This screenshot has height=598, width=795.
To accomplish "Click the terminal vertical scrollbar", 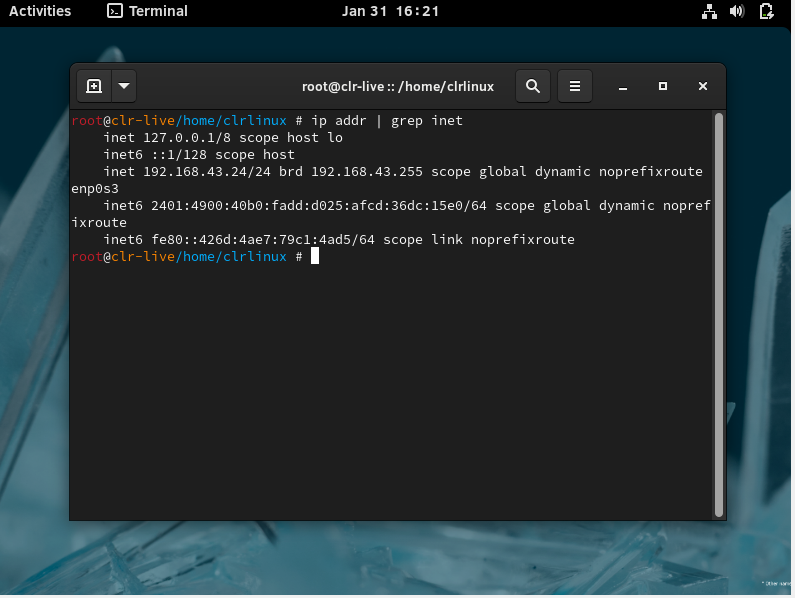I will pos(718,314).
